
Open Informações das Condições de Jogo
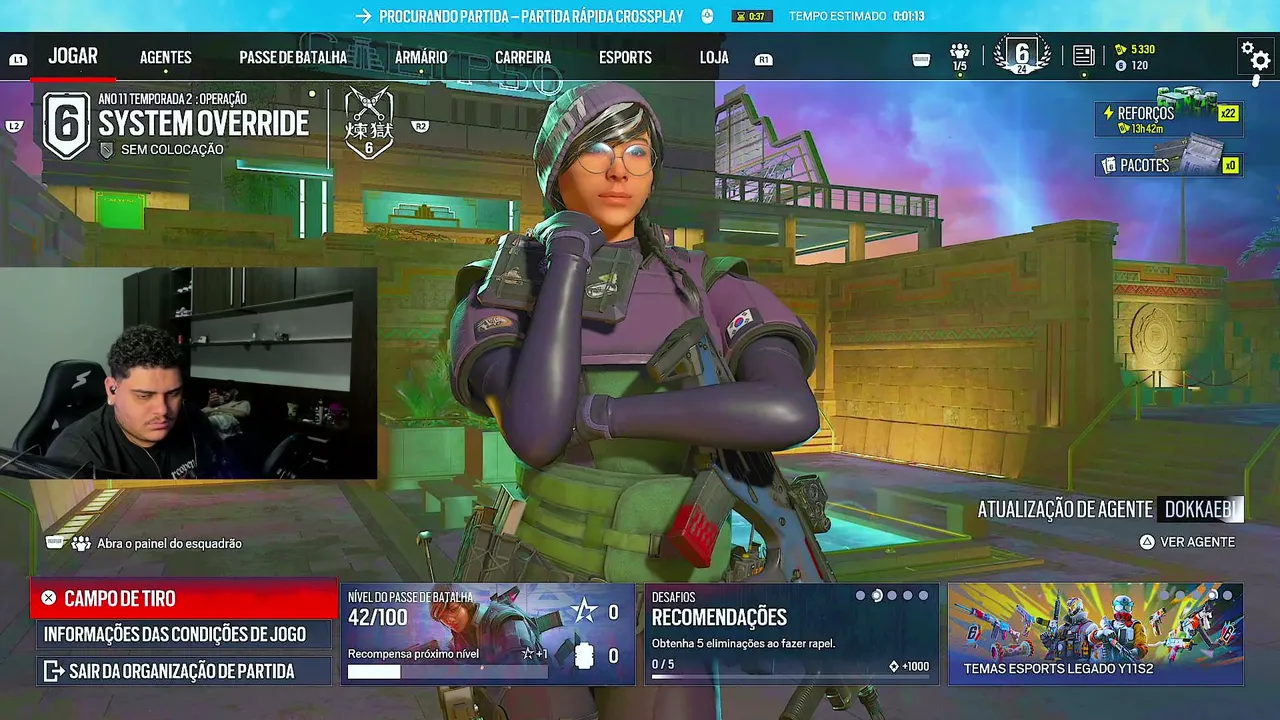(184, 634)
